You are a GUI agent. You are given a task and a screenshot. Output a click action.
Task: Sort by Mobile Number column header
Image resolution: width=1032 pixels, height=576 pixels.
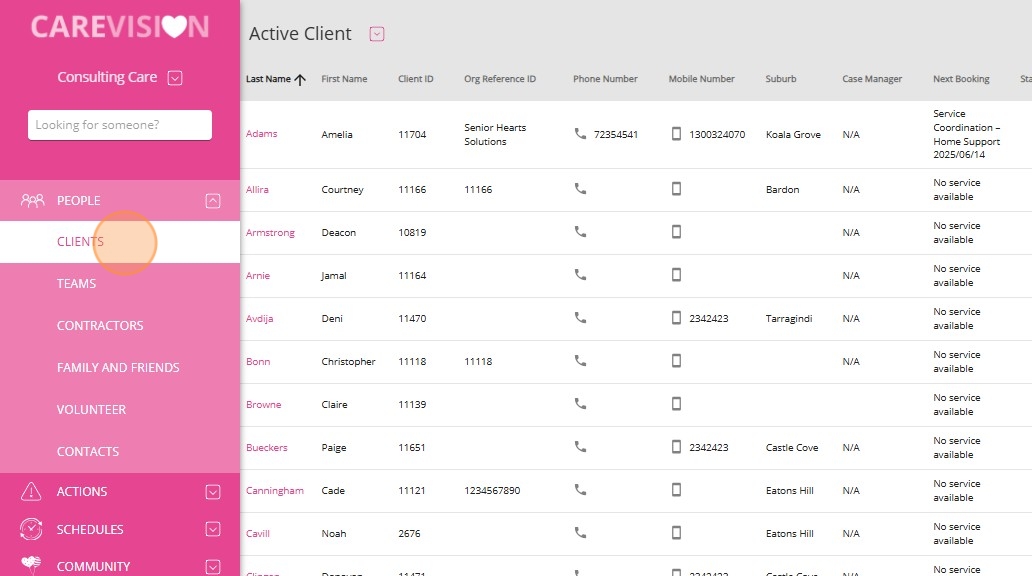pos(701,79)
